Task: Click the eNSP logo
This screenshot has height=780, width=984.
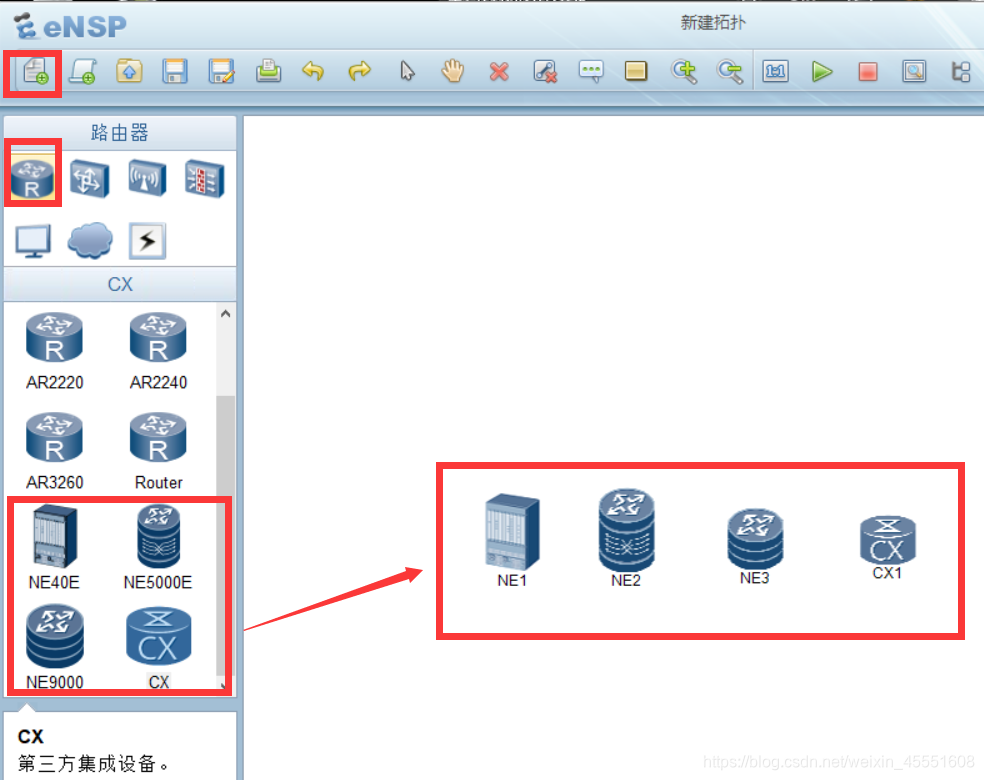Action: click(70, 26)
